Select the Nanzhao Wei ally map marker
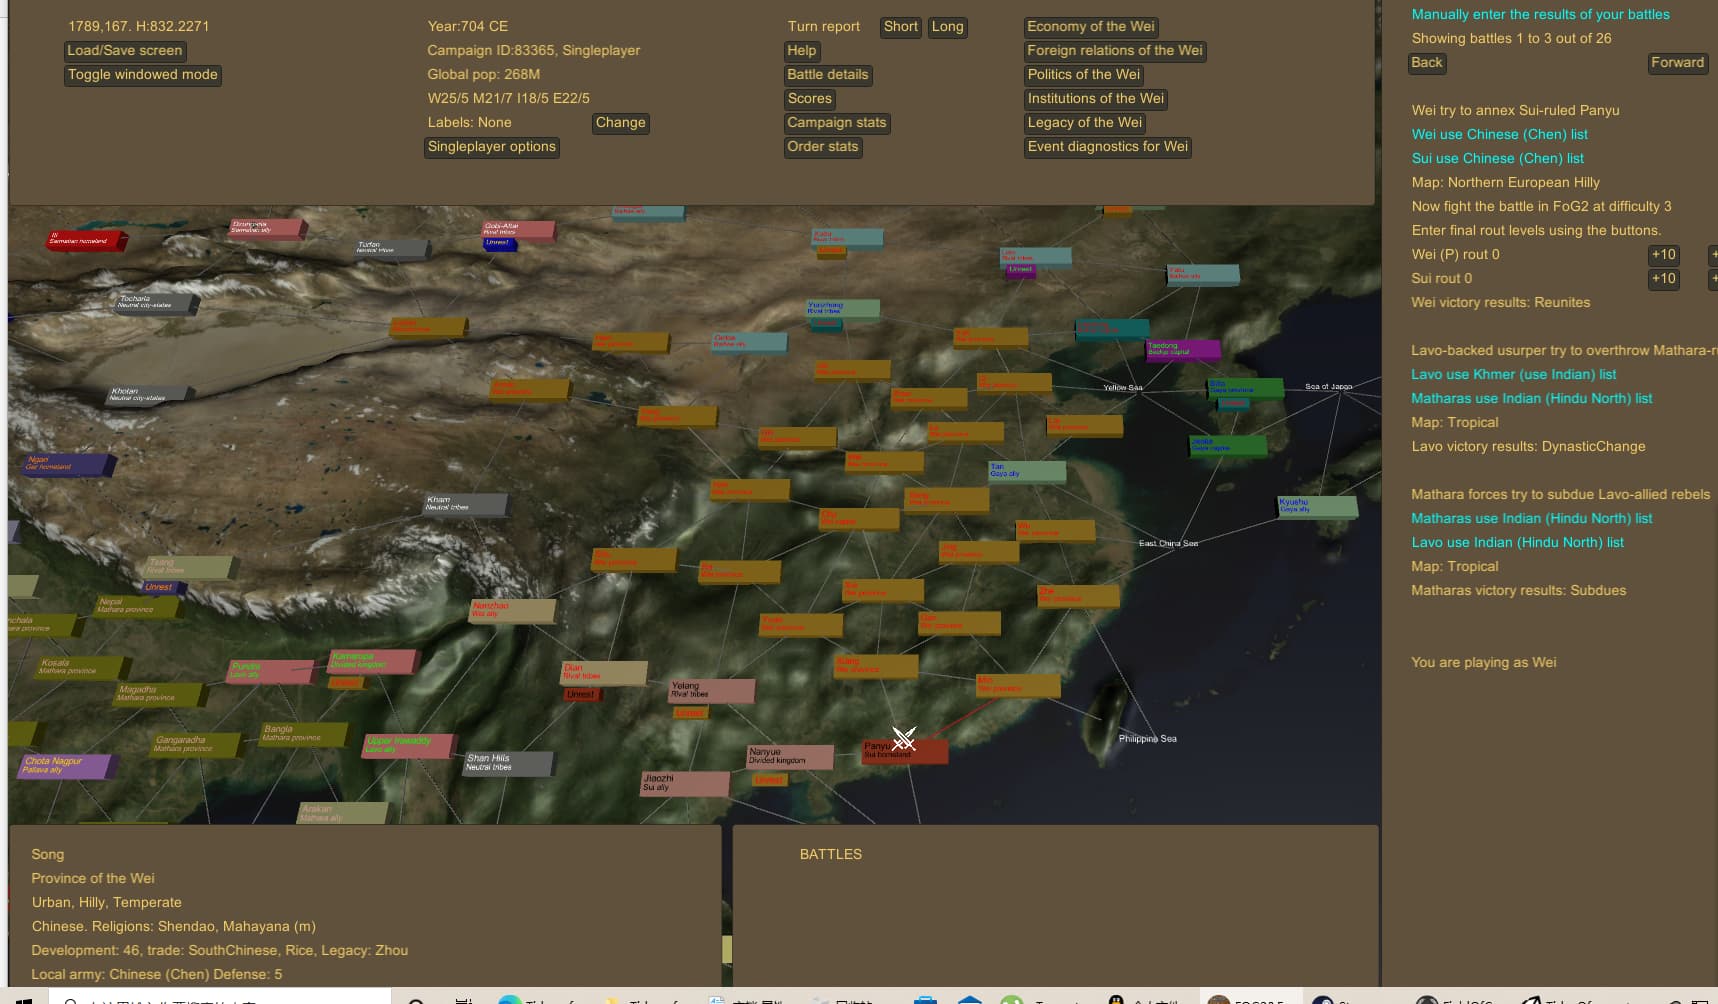Viewport: 1718px width, 1004px height. coord(513,610)
